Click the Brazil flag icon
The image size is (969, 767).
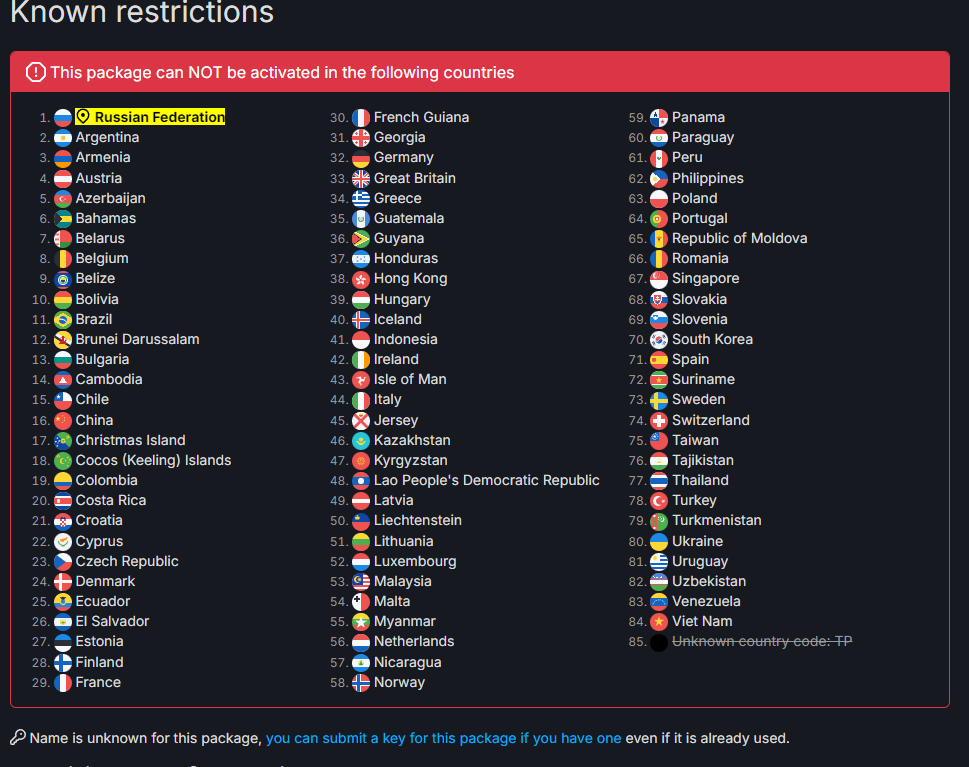tap(62, 320)
